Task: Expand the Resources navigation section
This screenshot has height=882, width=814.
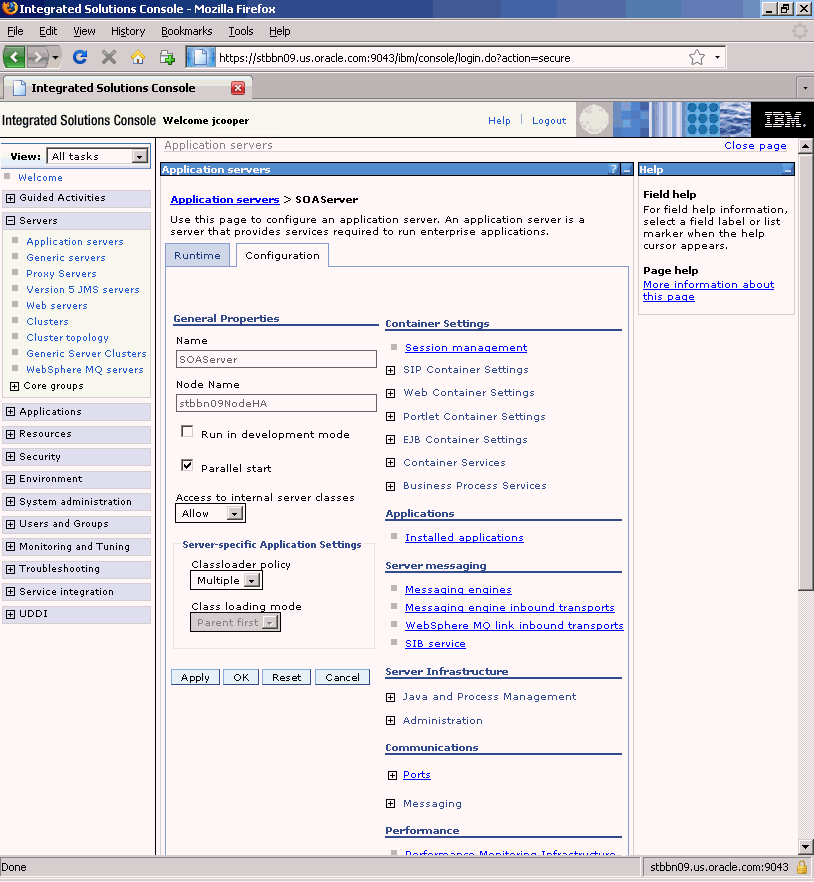Action: click(x=10, y=434)
